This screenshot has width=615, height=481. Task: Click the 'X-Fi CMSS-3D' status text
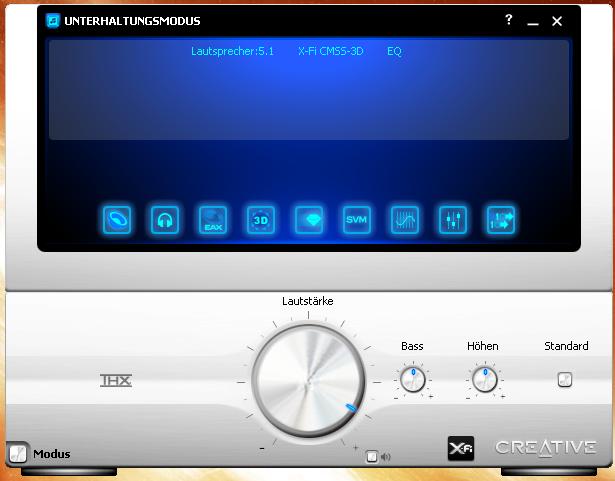(x=331, y=51)
